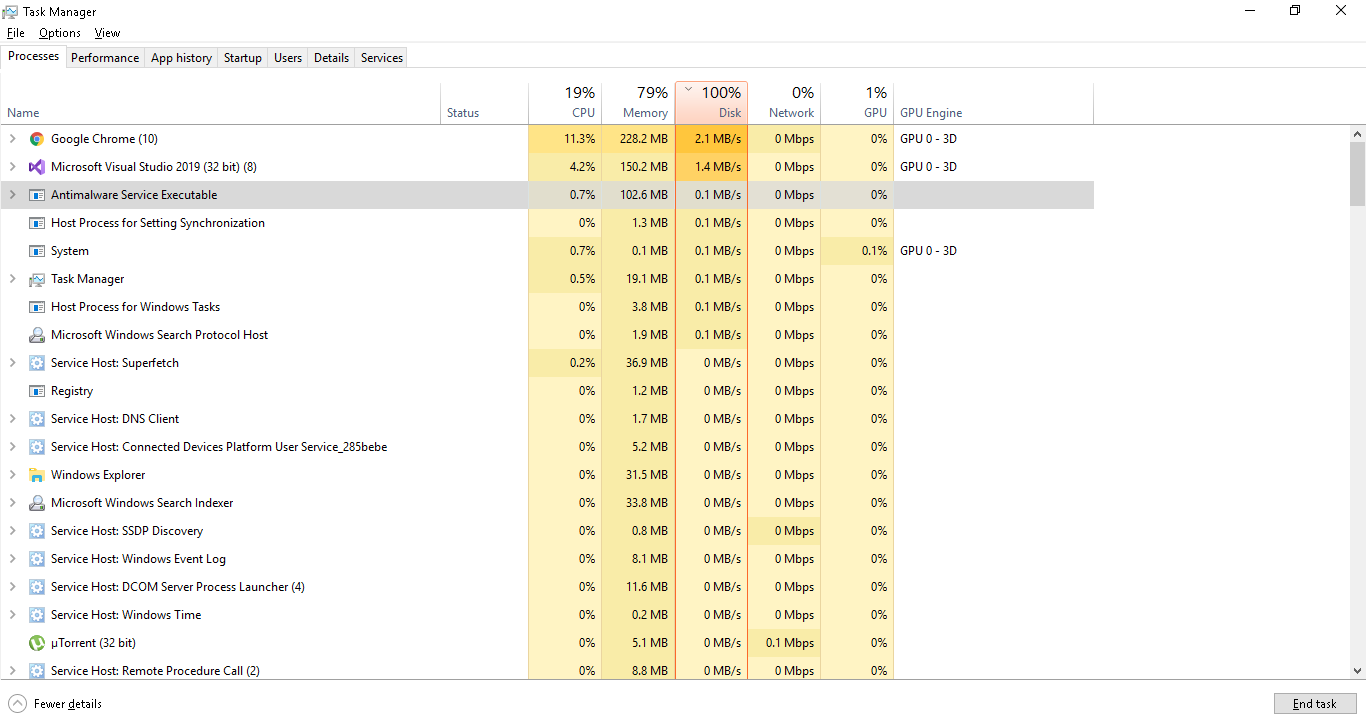
Task: Go to the Details tab
Action: [x=331, y=58]
